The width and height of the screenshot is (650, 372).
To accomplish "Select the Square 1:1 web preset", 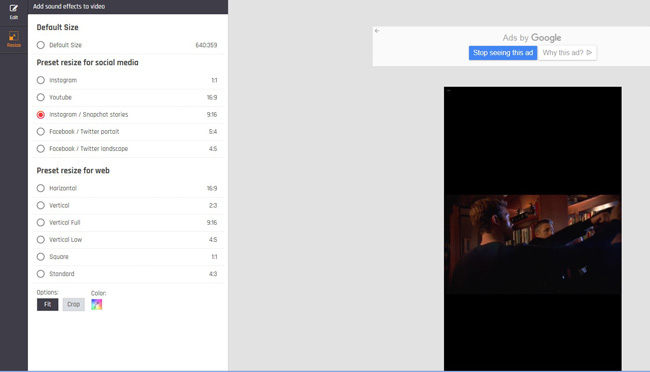I will 41,257.
